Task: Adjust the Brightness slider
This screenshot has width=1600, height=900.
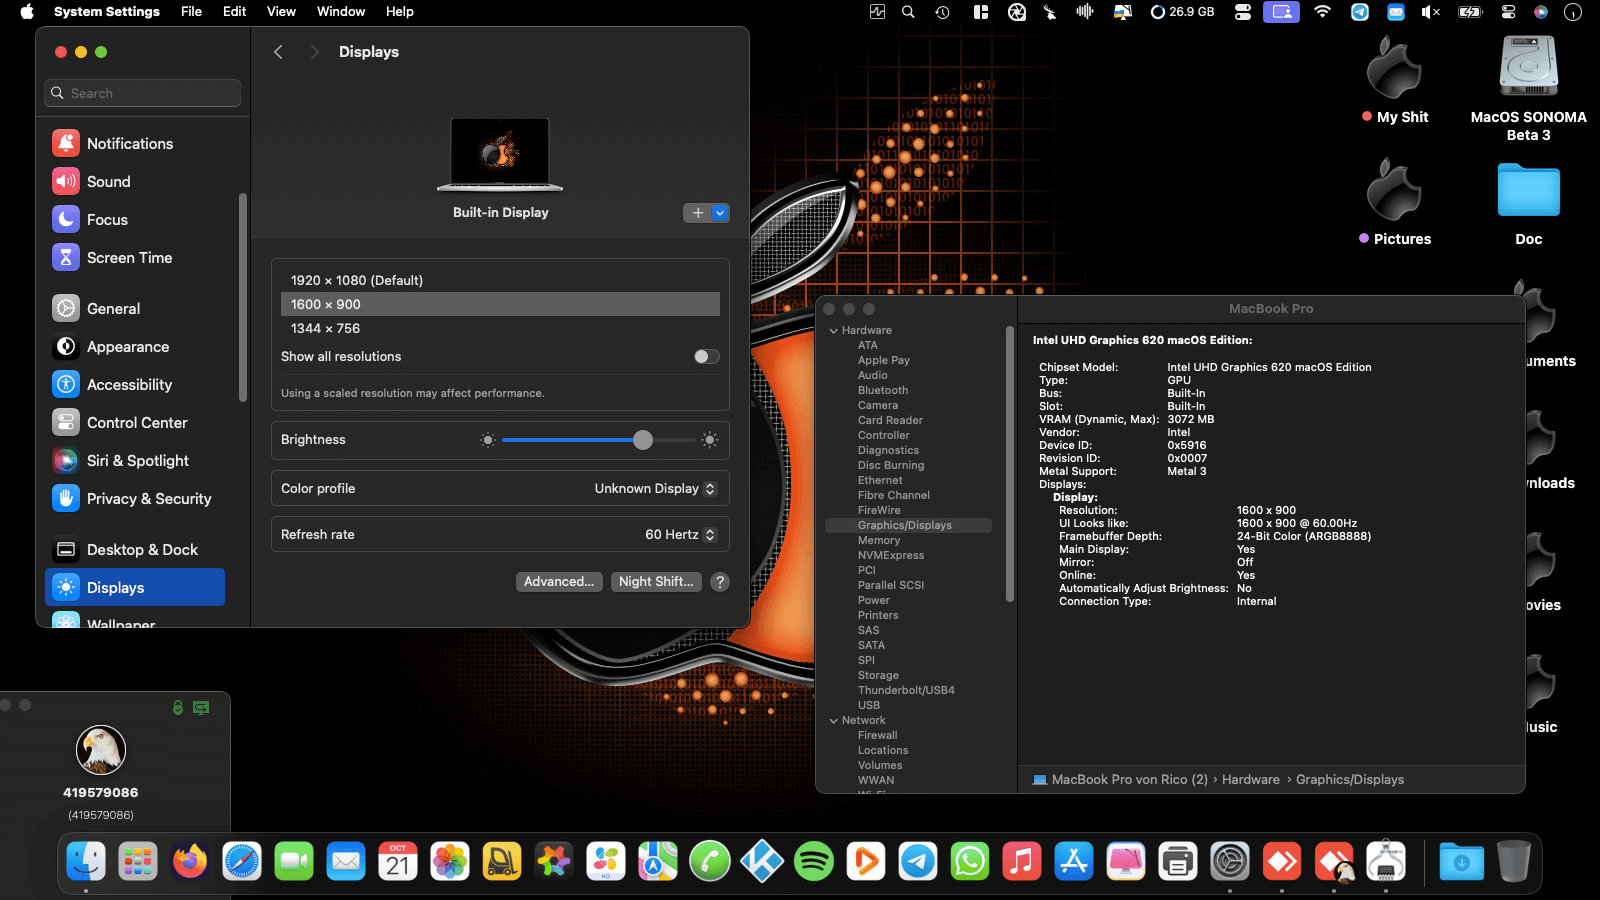Action: coord(598,440)
